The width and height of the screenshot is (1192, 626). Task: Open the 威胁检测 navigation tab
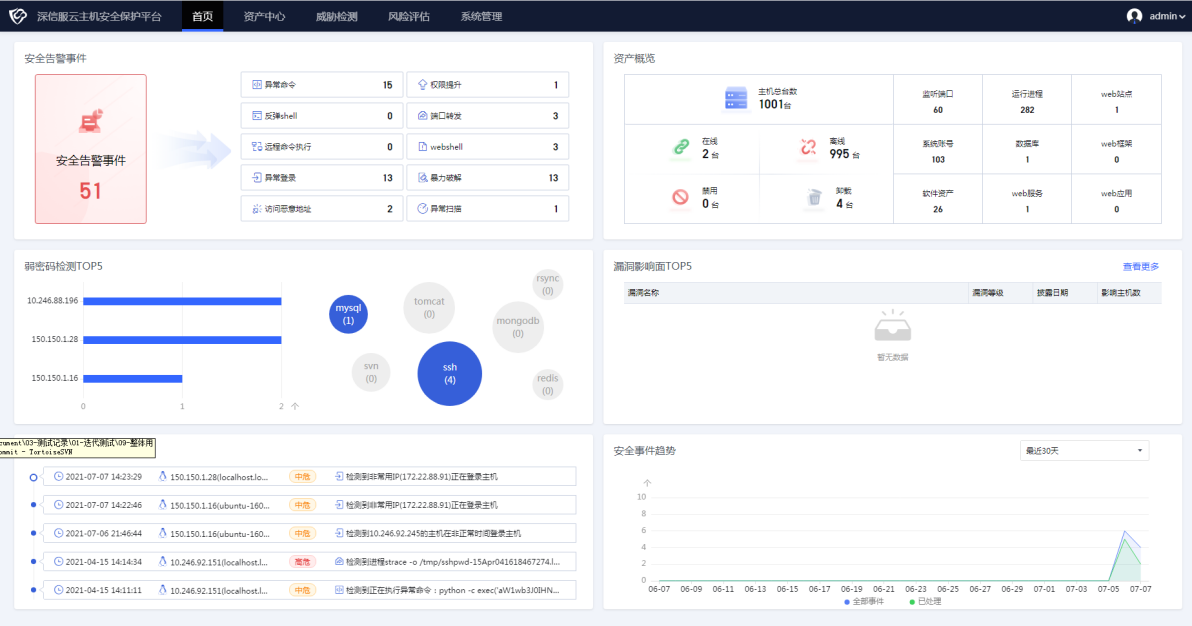336,16
